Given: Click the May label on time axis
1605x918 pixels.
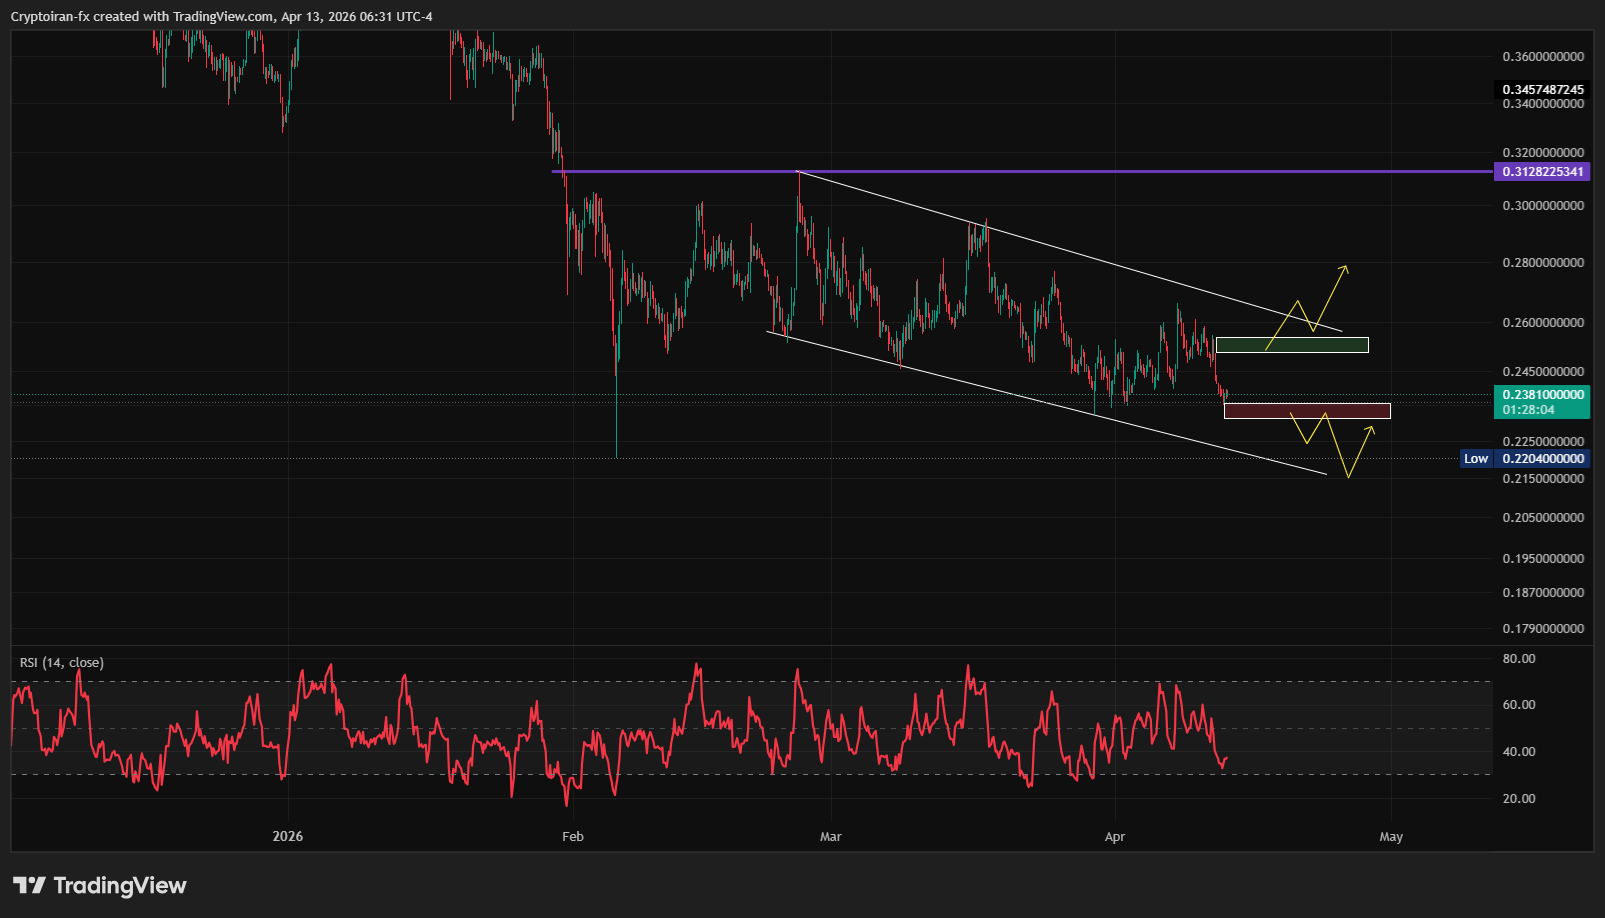Looking at the screenshot, I should point(1390,837).
